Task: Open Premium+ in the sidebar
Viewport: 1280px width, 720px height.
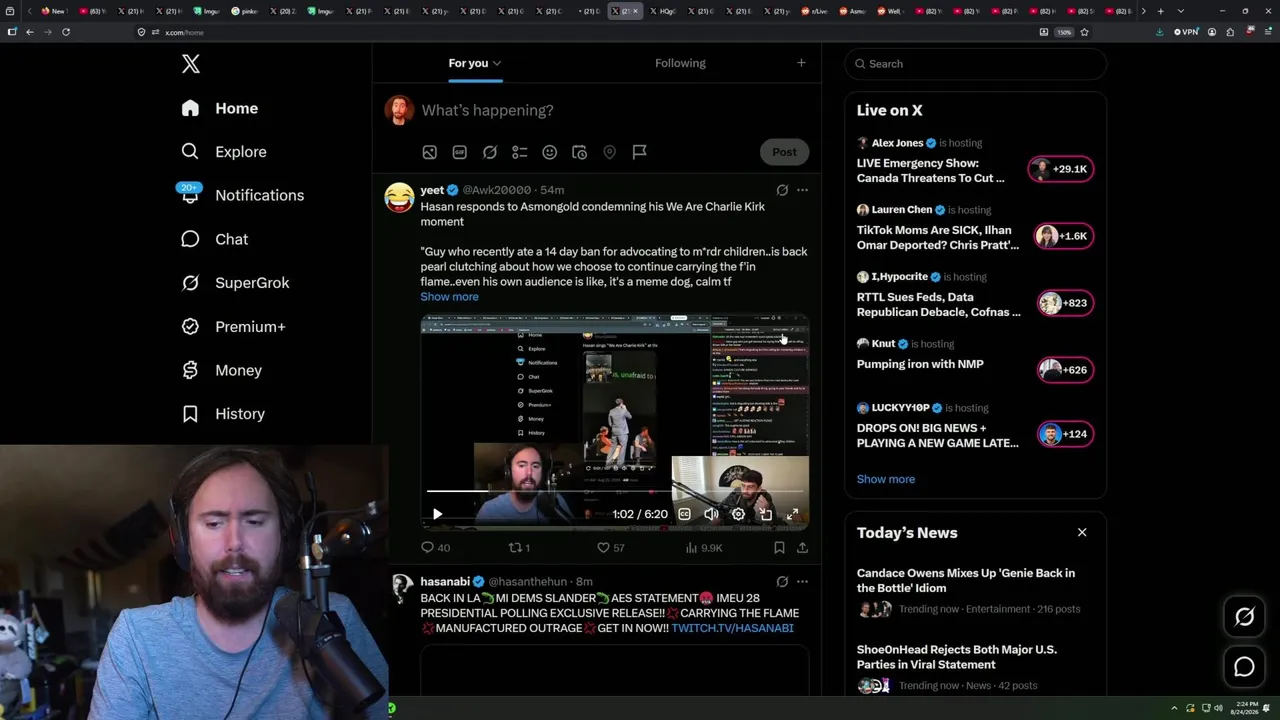Action: [234, 327]
